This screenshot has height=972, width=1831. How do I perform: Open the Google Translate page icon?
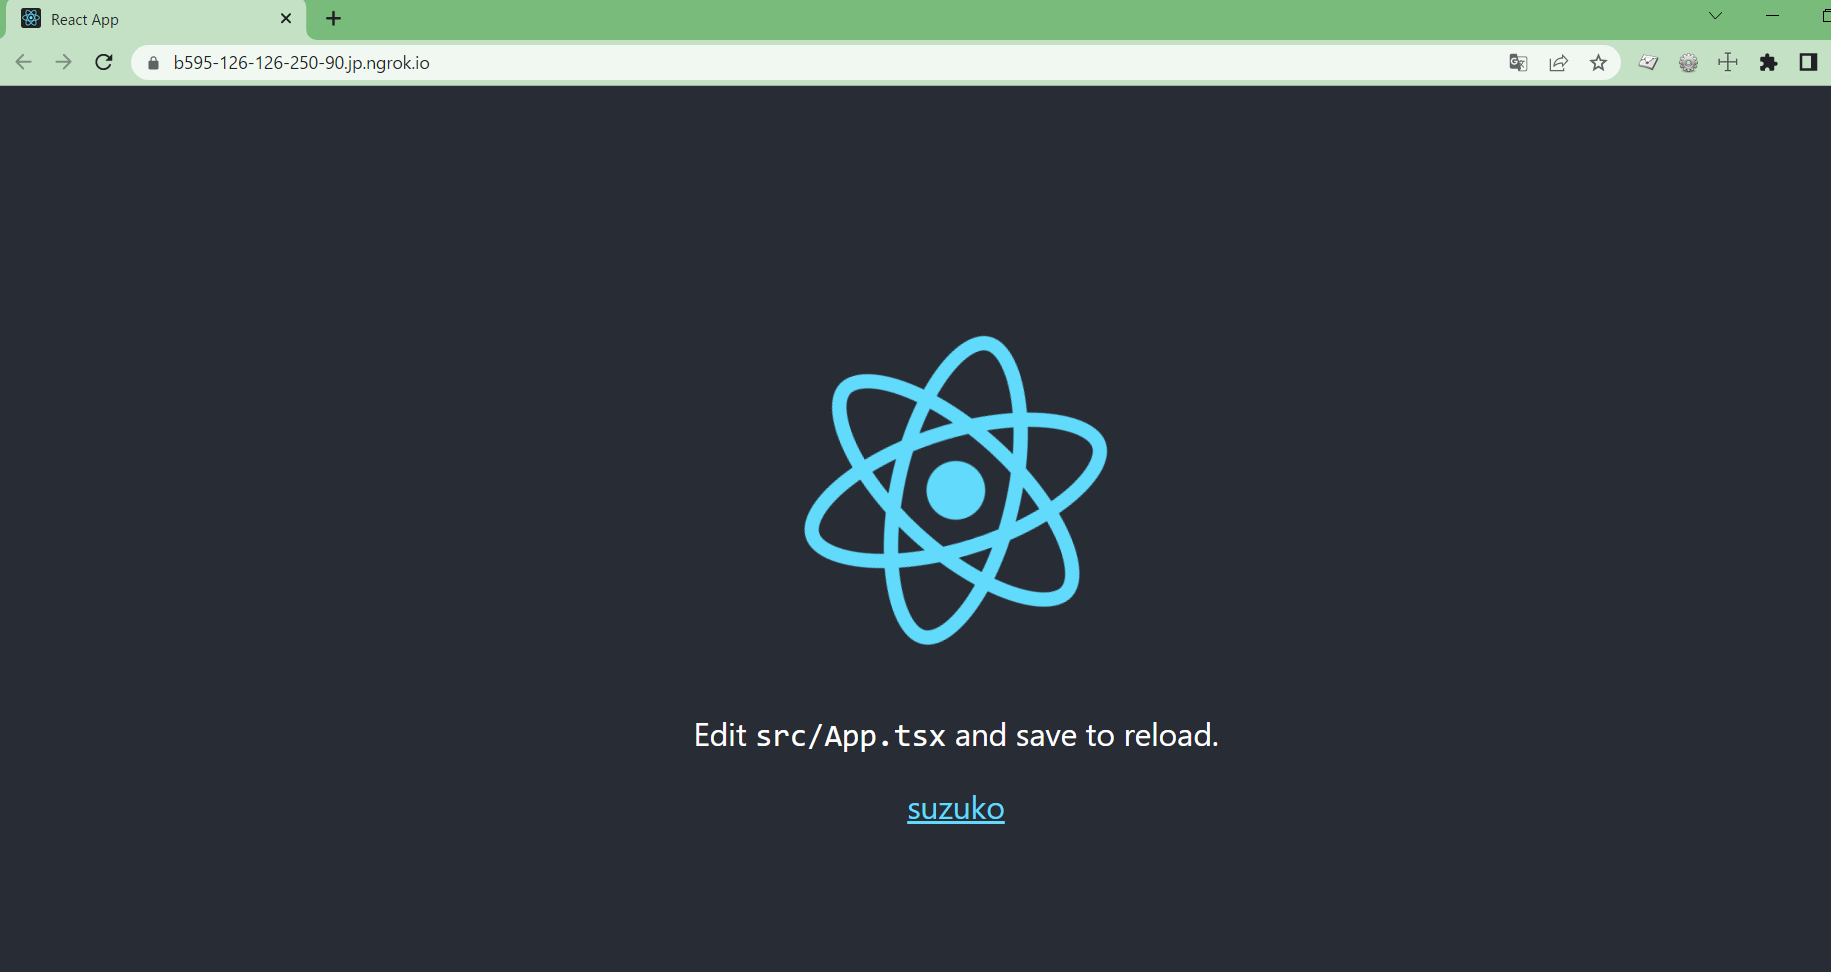(x=1518, y=63)
